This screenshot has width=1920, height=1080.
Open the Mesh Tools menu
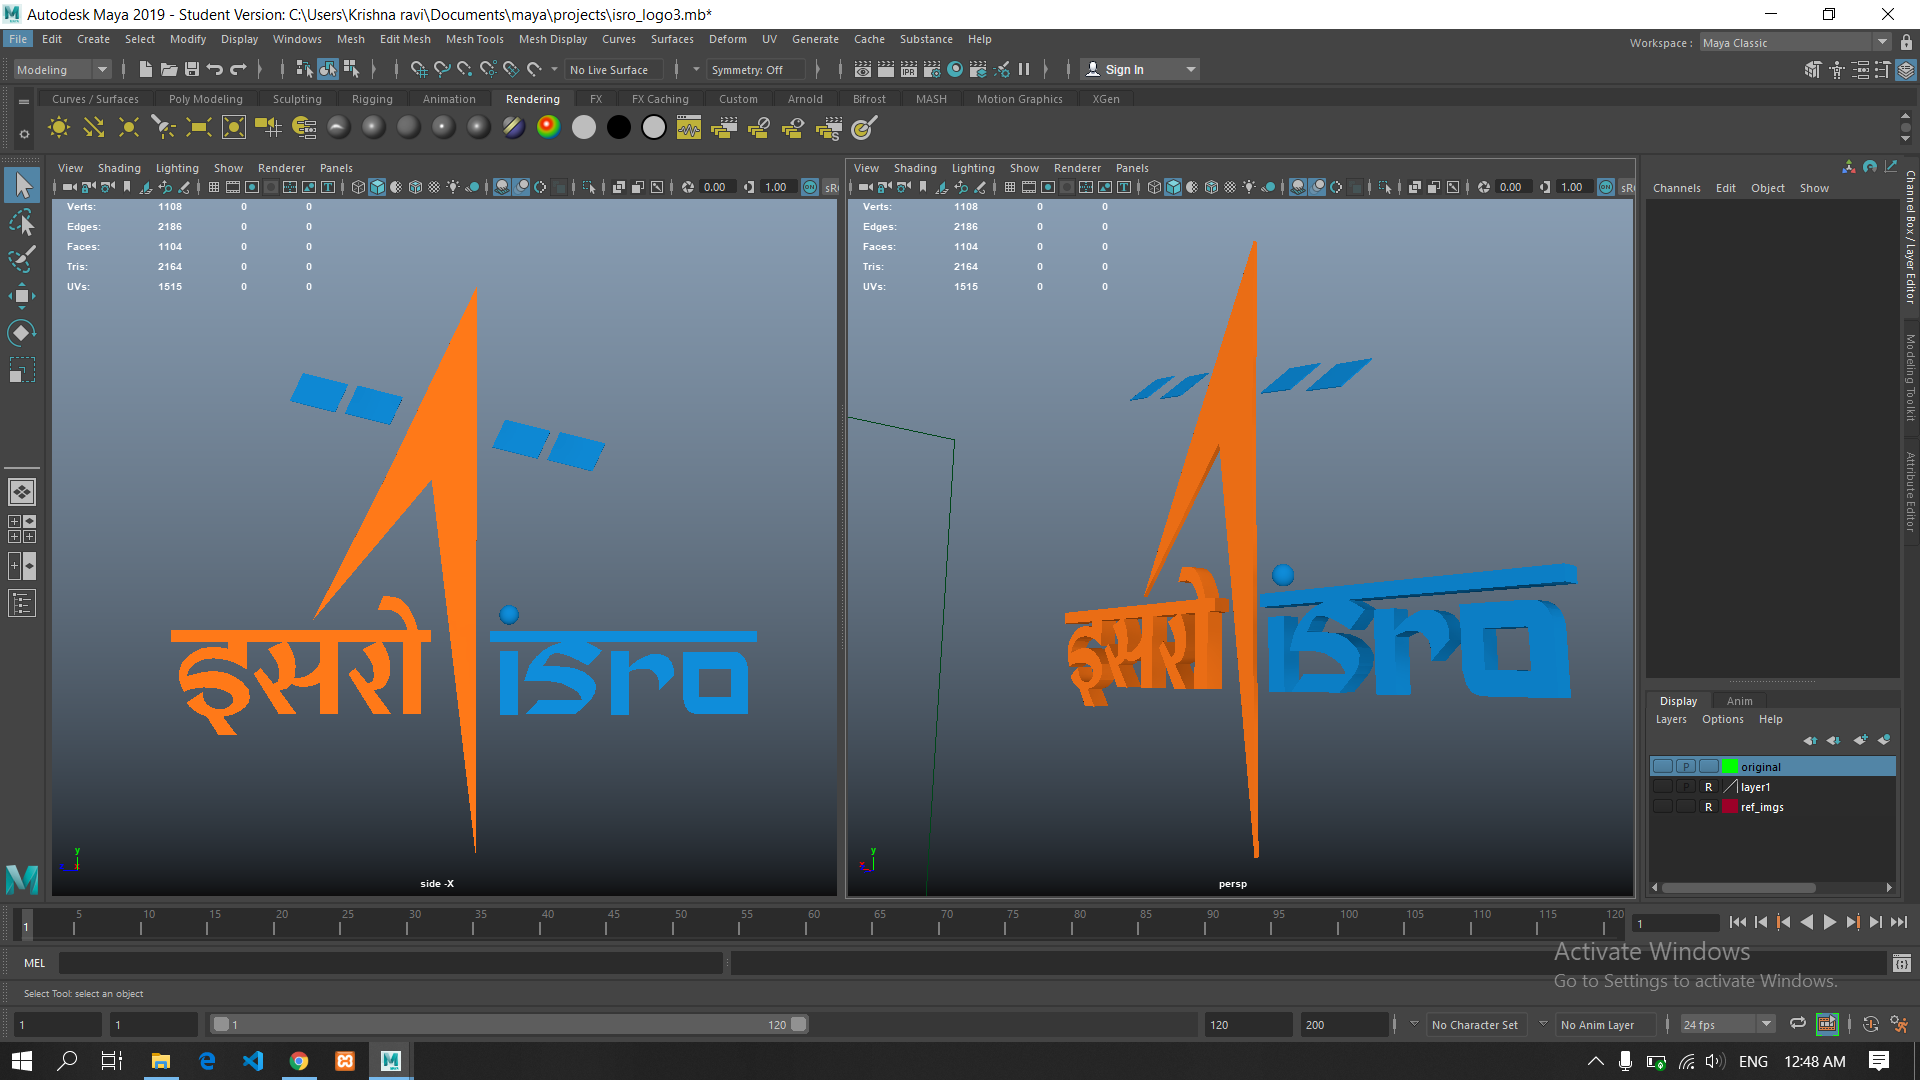[474, 39]
